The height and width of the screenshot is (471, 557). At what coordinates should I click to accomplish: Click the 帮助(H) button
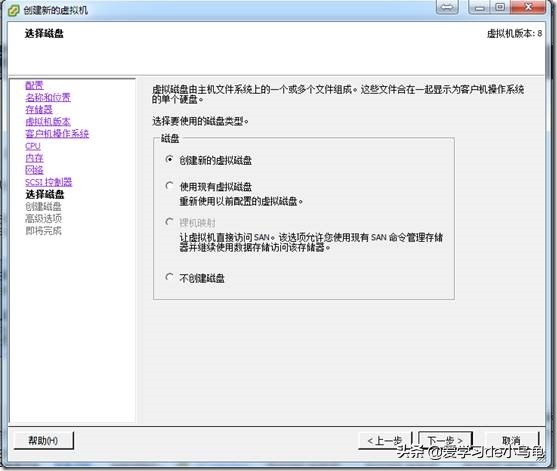[x=44, y=440]
